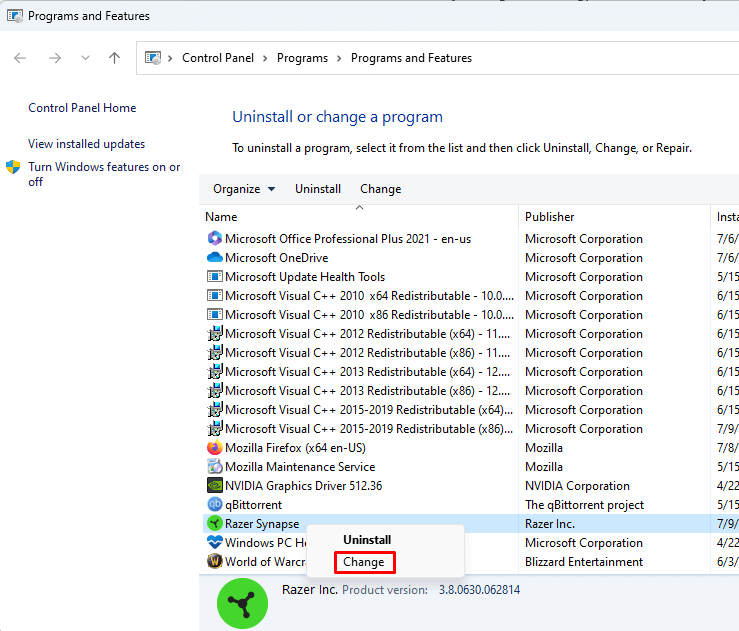Click the Microsoft Update Health Tools icon

214,276
